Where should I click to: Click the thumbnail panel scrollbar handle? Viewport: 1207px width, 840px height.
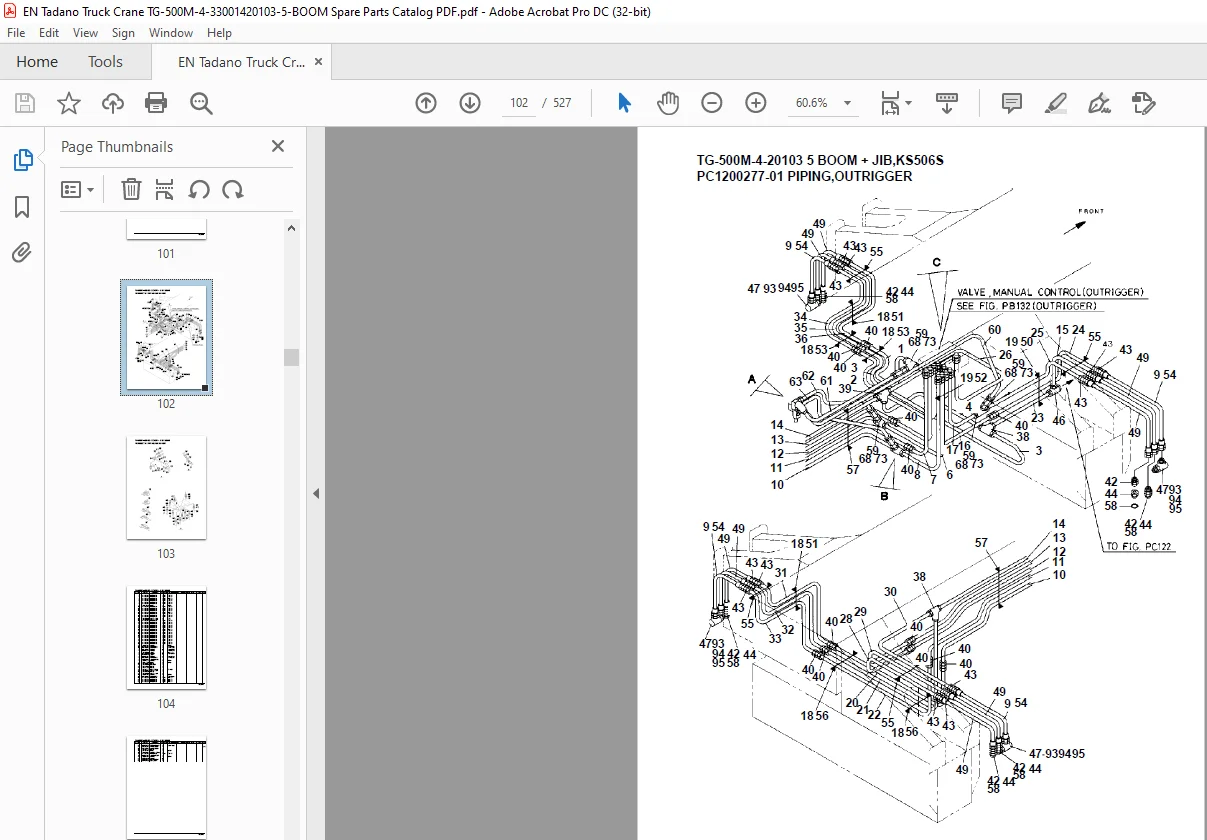tap(292, 357)
